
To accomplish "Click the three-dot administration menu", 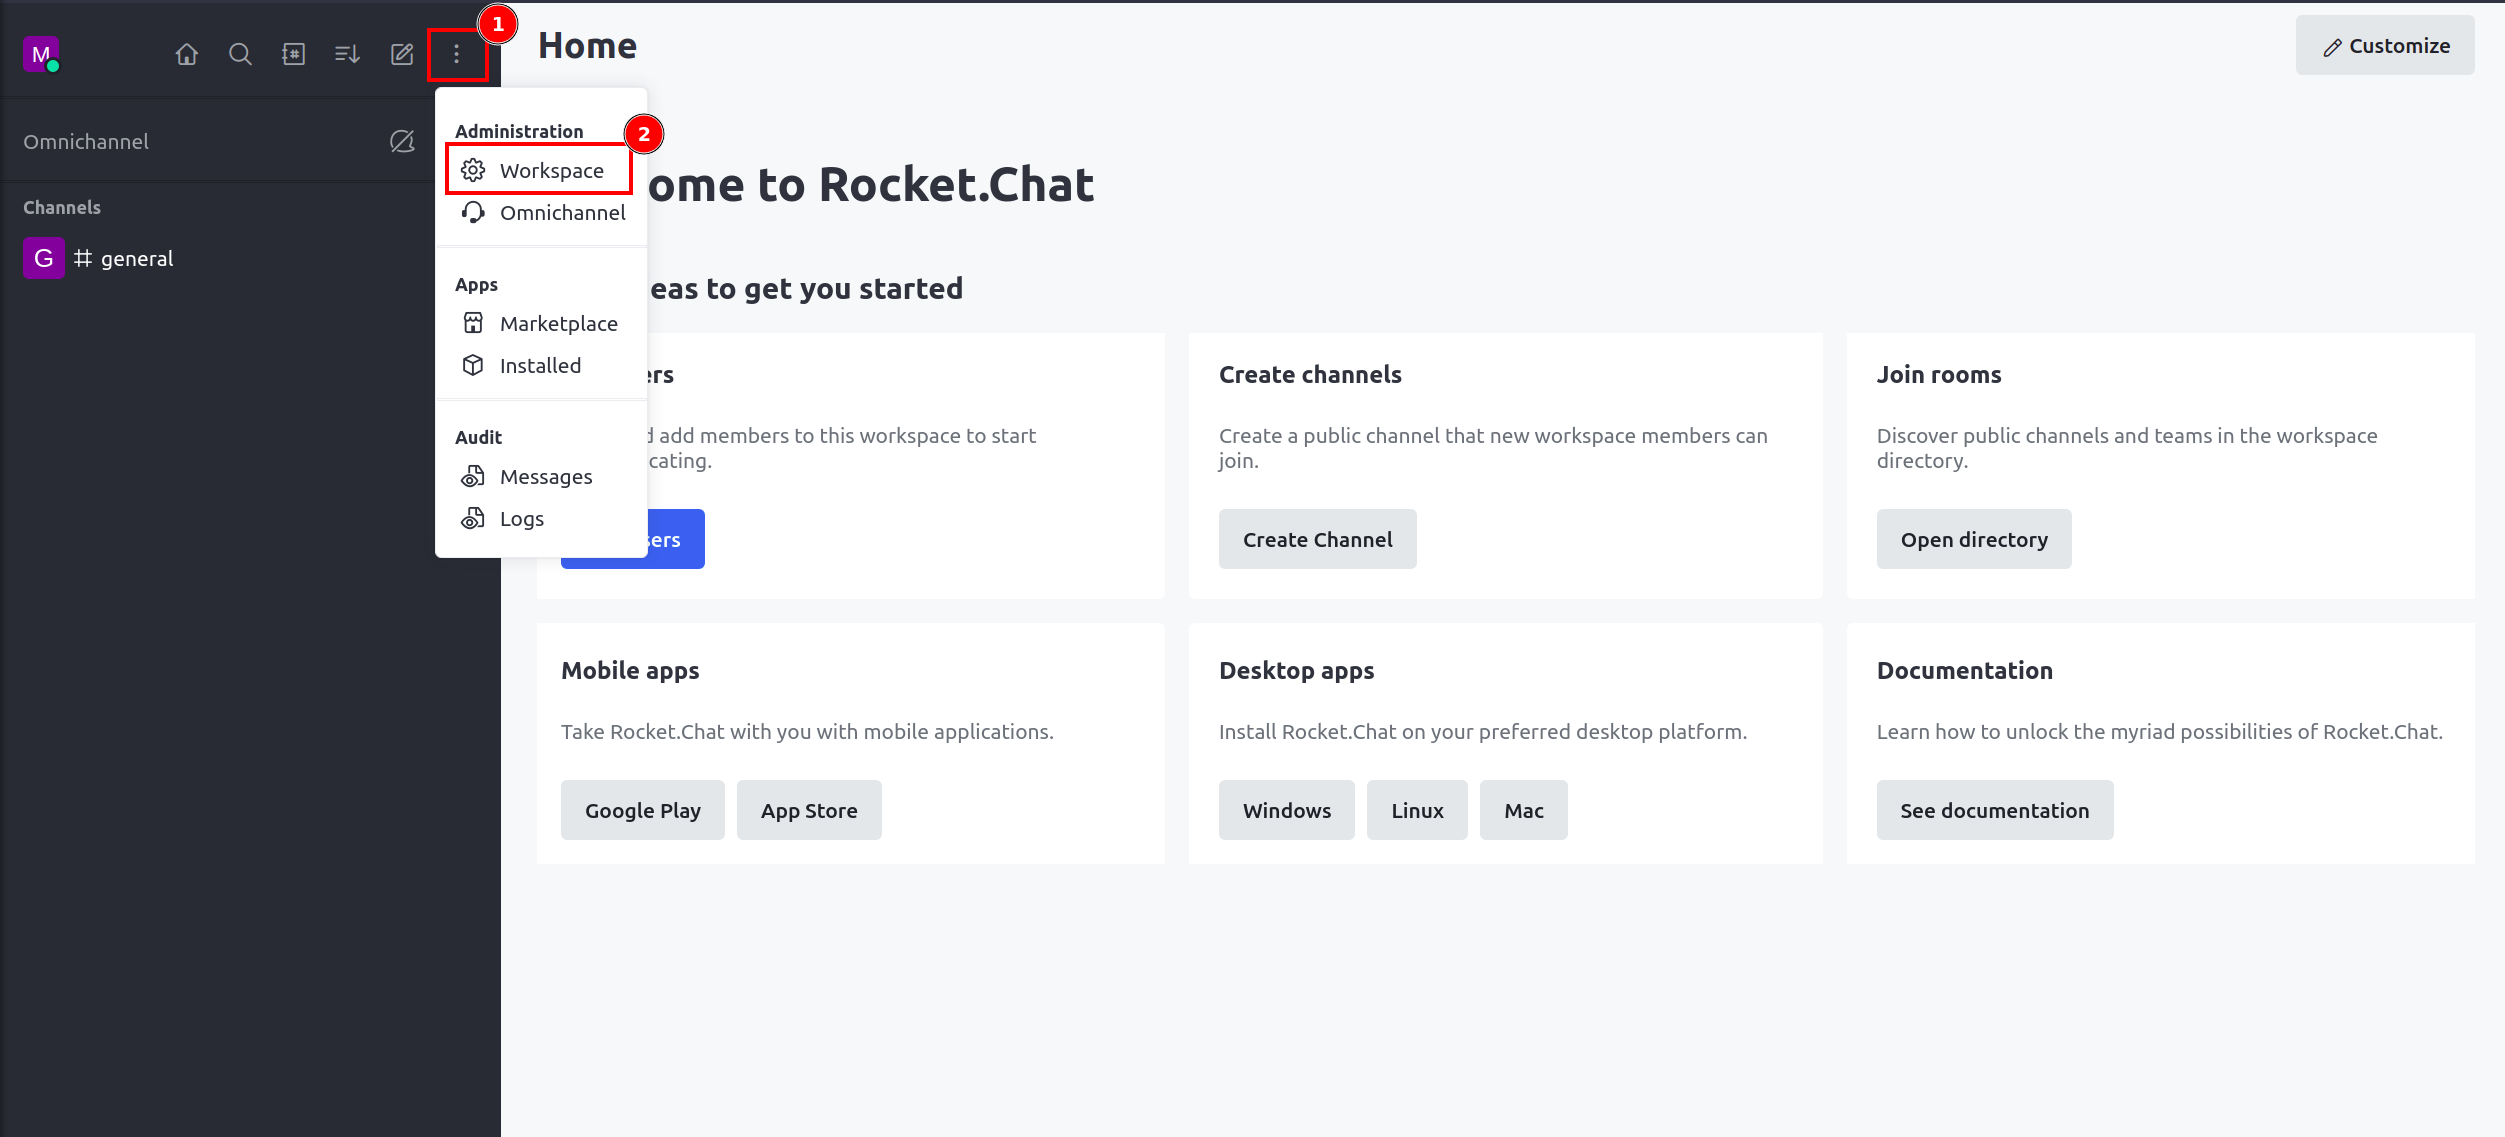I will coord(457,54).
